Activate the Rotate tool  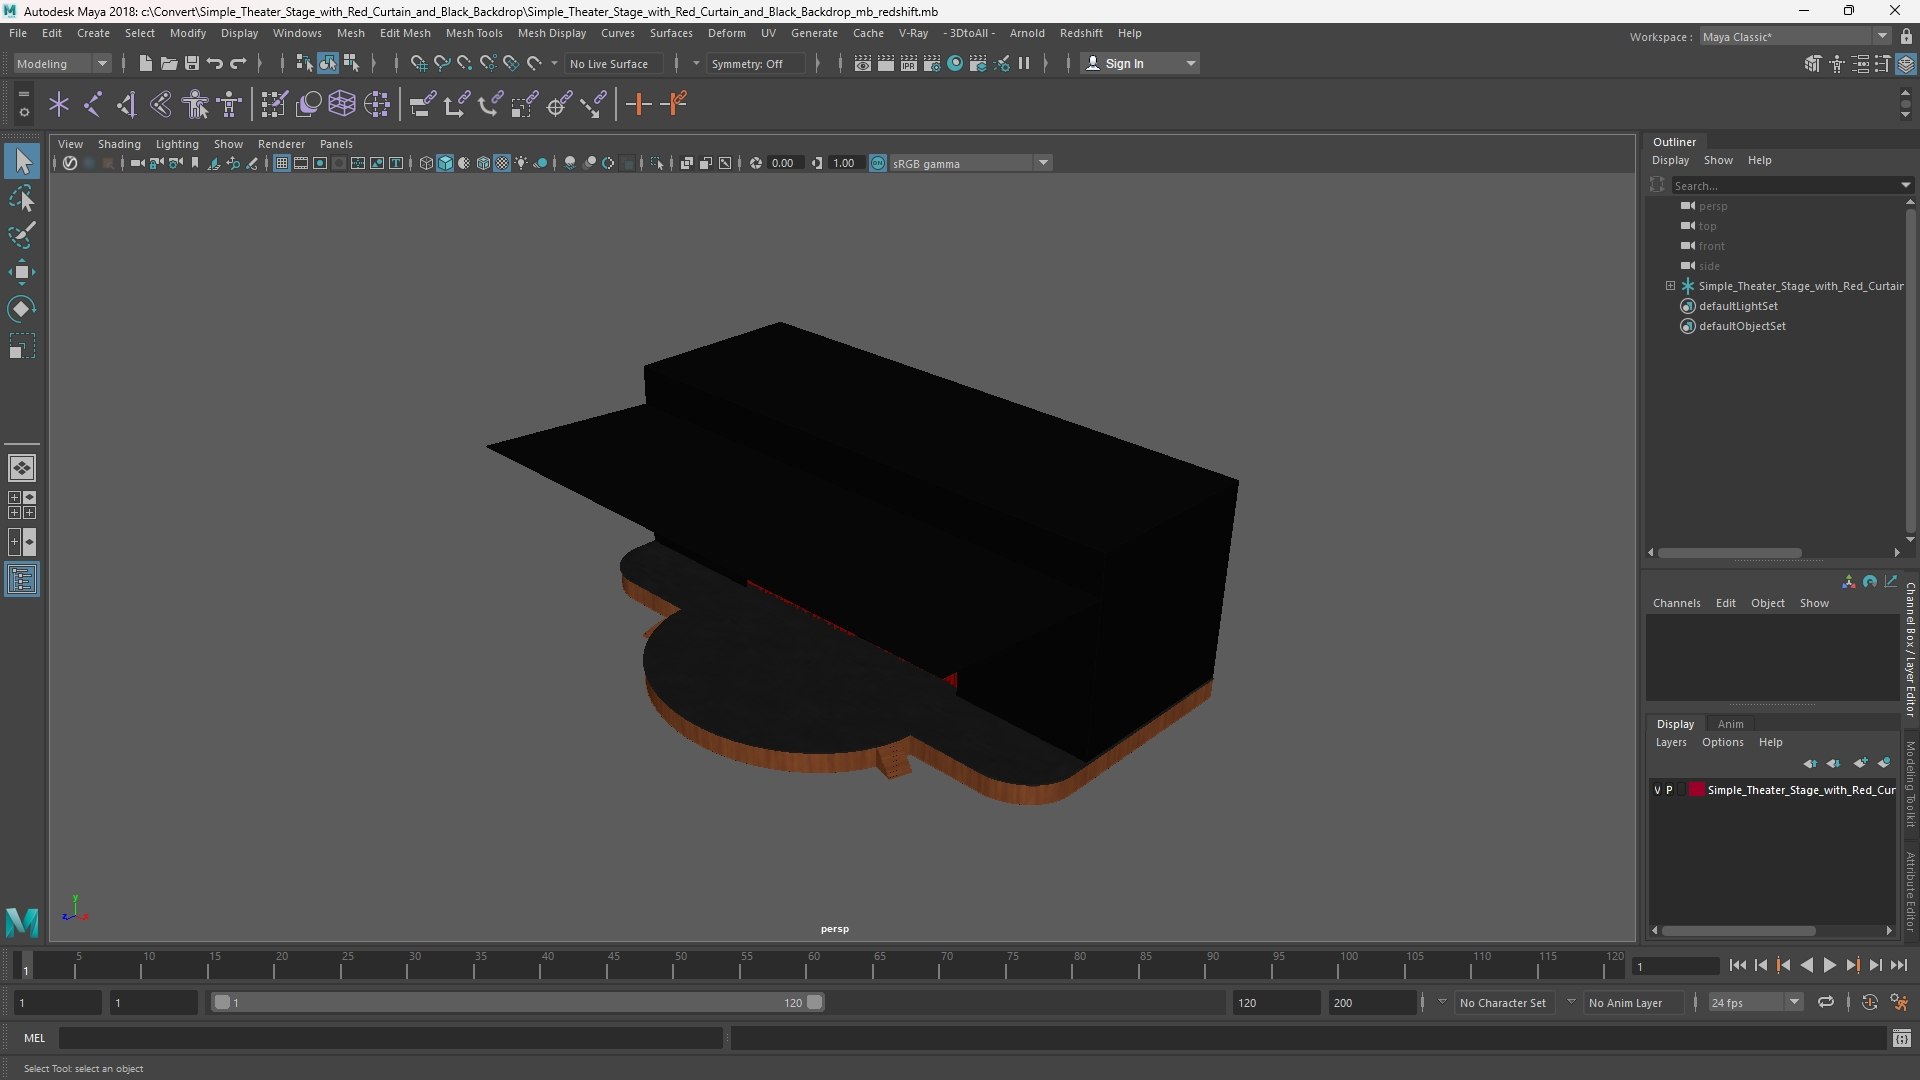click(x=22, y=309)
